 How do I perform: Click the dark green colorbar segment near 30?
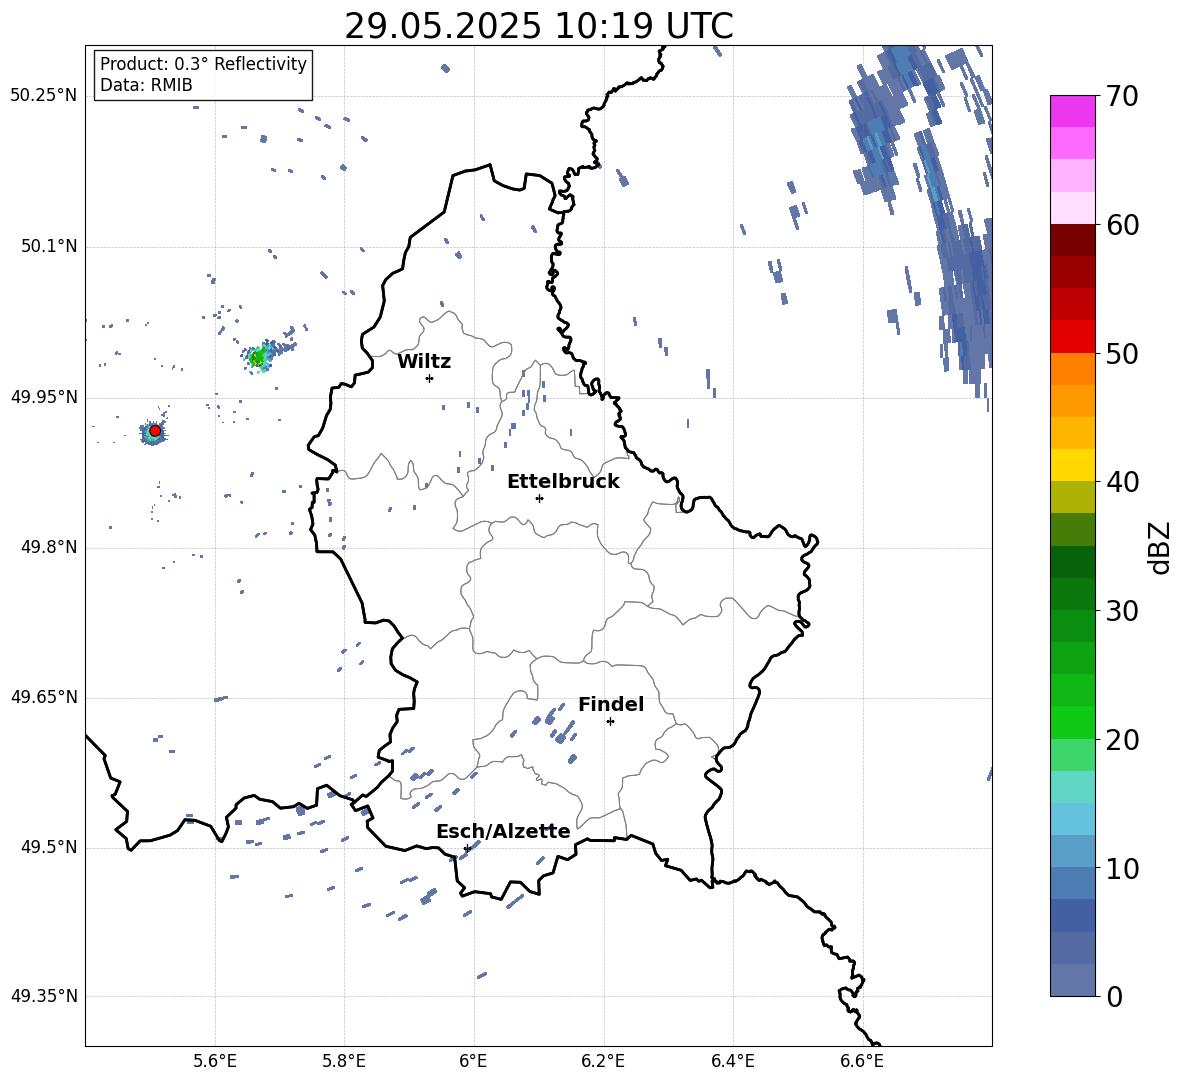pyautogui.click(x=1072, y=594)
